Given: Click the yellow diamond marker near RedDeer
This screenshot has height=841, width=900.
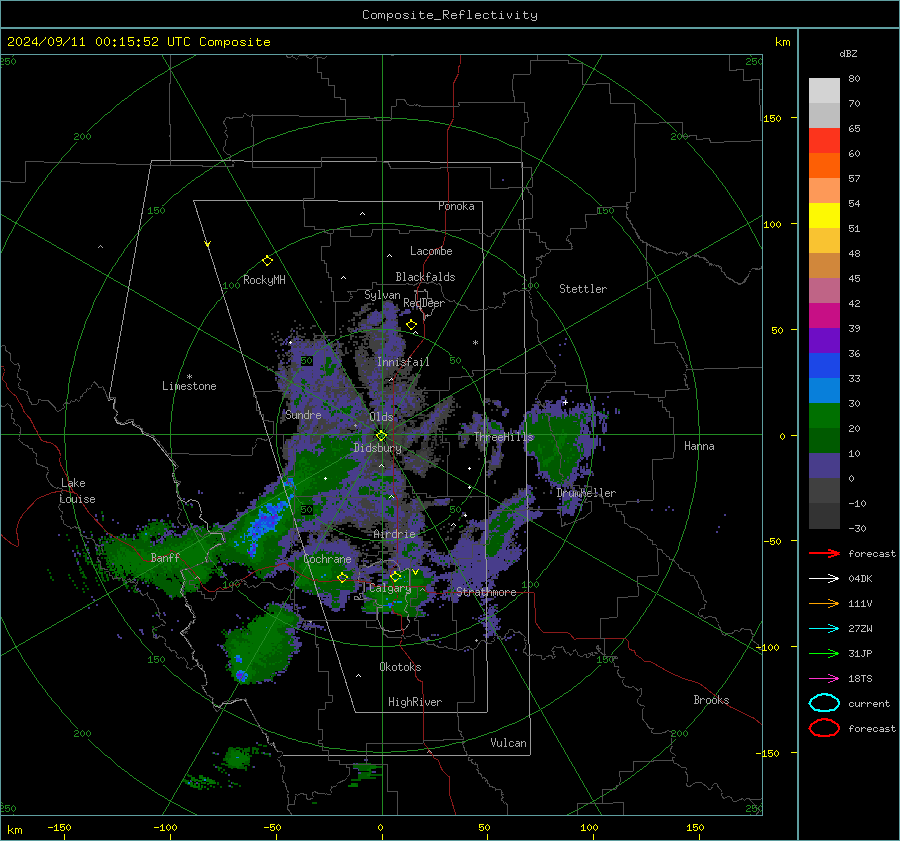Looking at the screenshot, I should (x=411, y=325).
